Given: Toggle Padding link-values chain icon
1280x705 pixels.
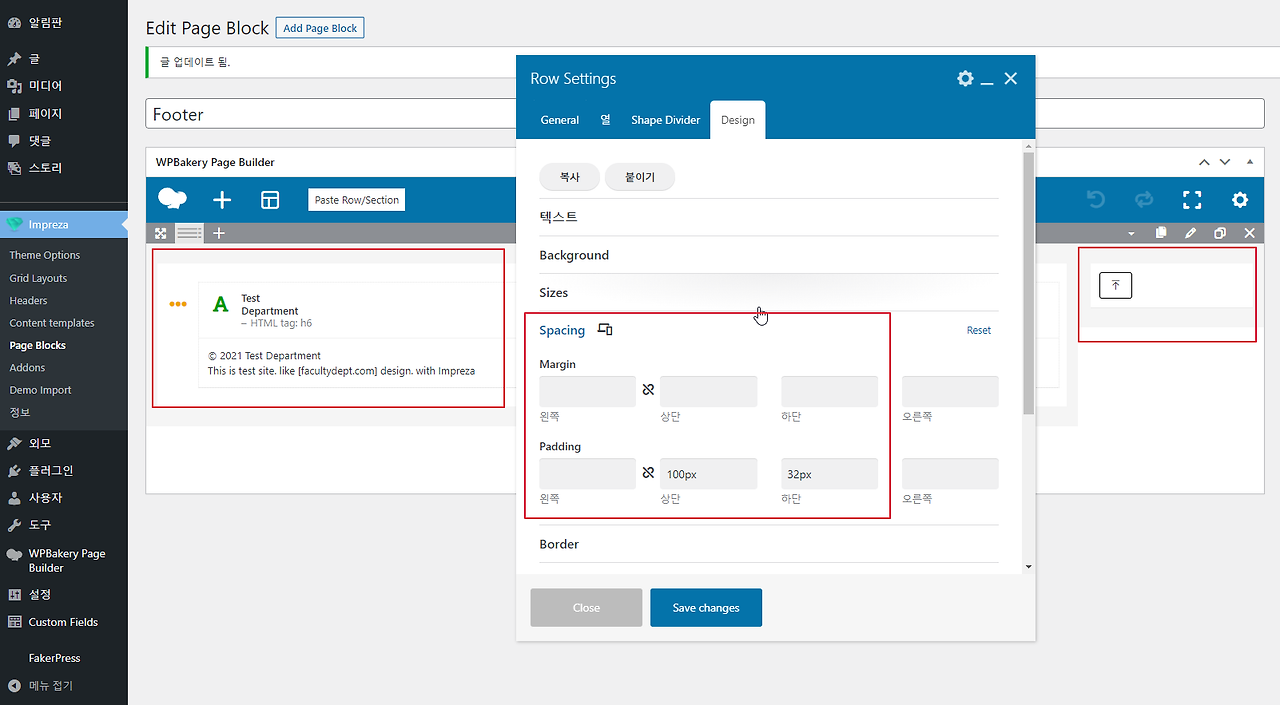Looking at the screenshot, I should (x=648, y=472).
